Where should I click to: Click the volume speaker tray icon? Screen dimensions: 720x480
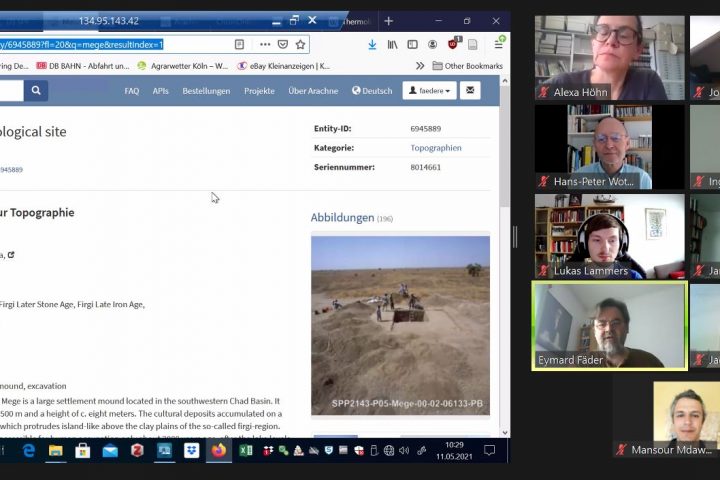pos(404,451)
